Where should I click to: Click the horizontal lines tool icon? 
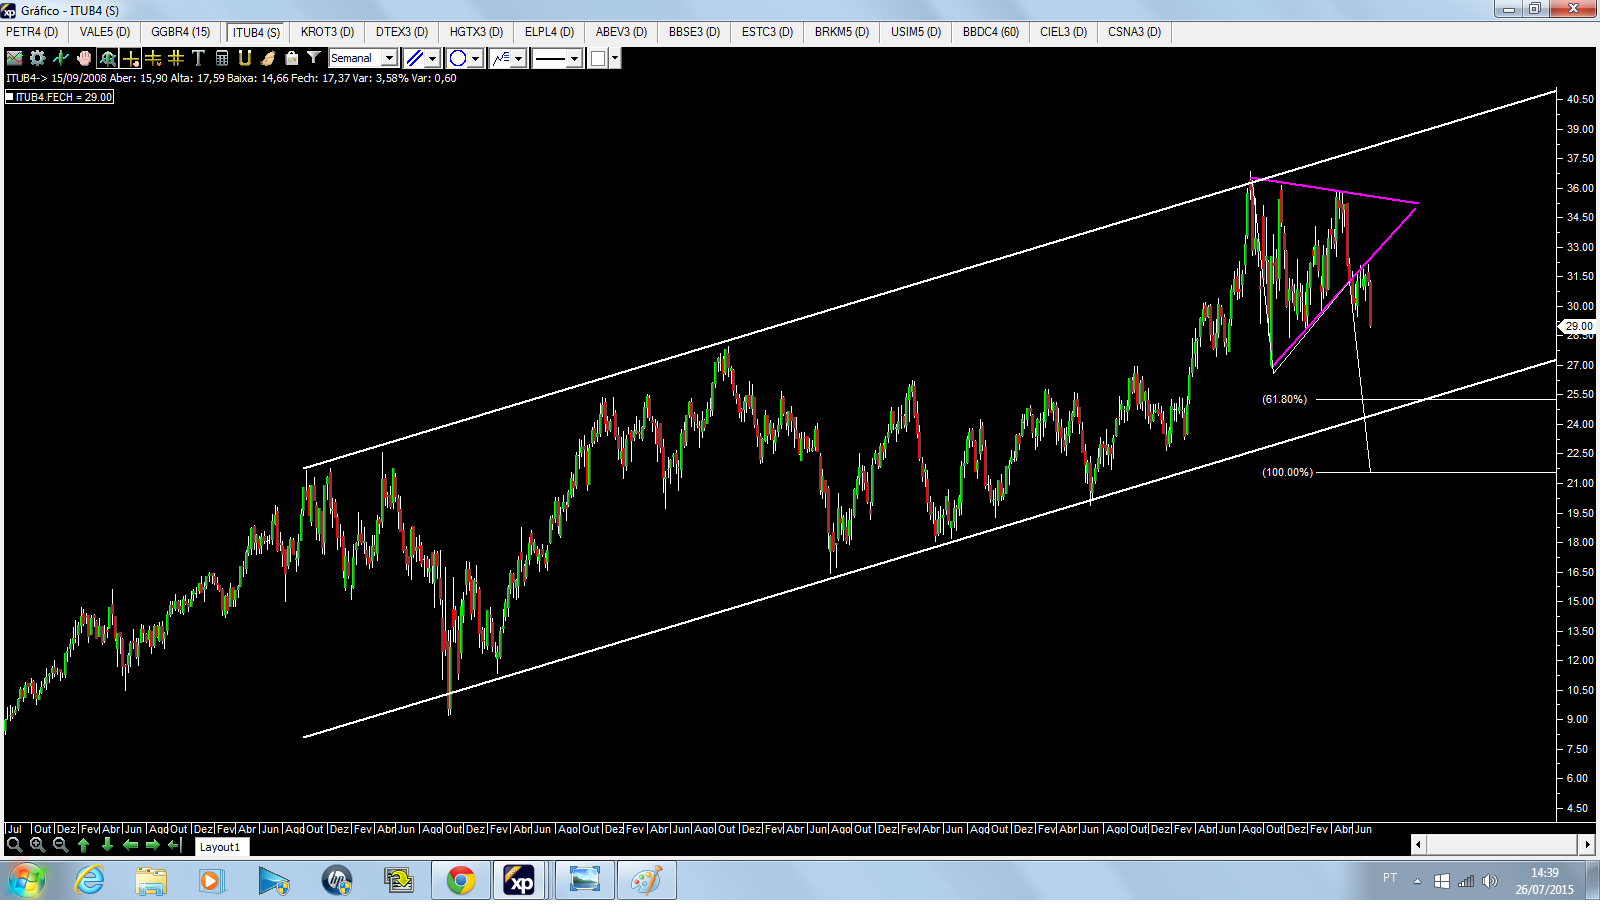(154, 59)
